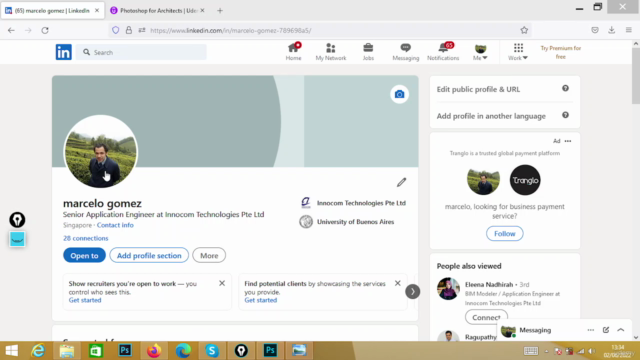
Task: Open Internet Explorer from taskbar
Action: point(38,351)
